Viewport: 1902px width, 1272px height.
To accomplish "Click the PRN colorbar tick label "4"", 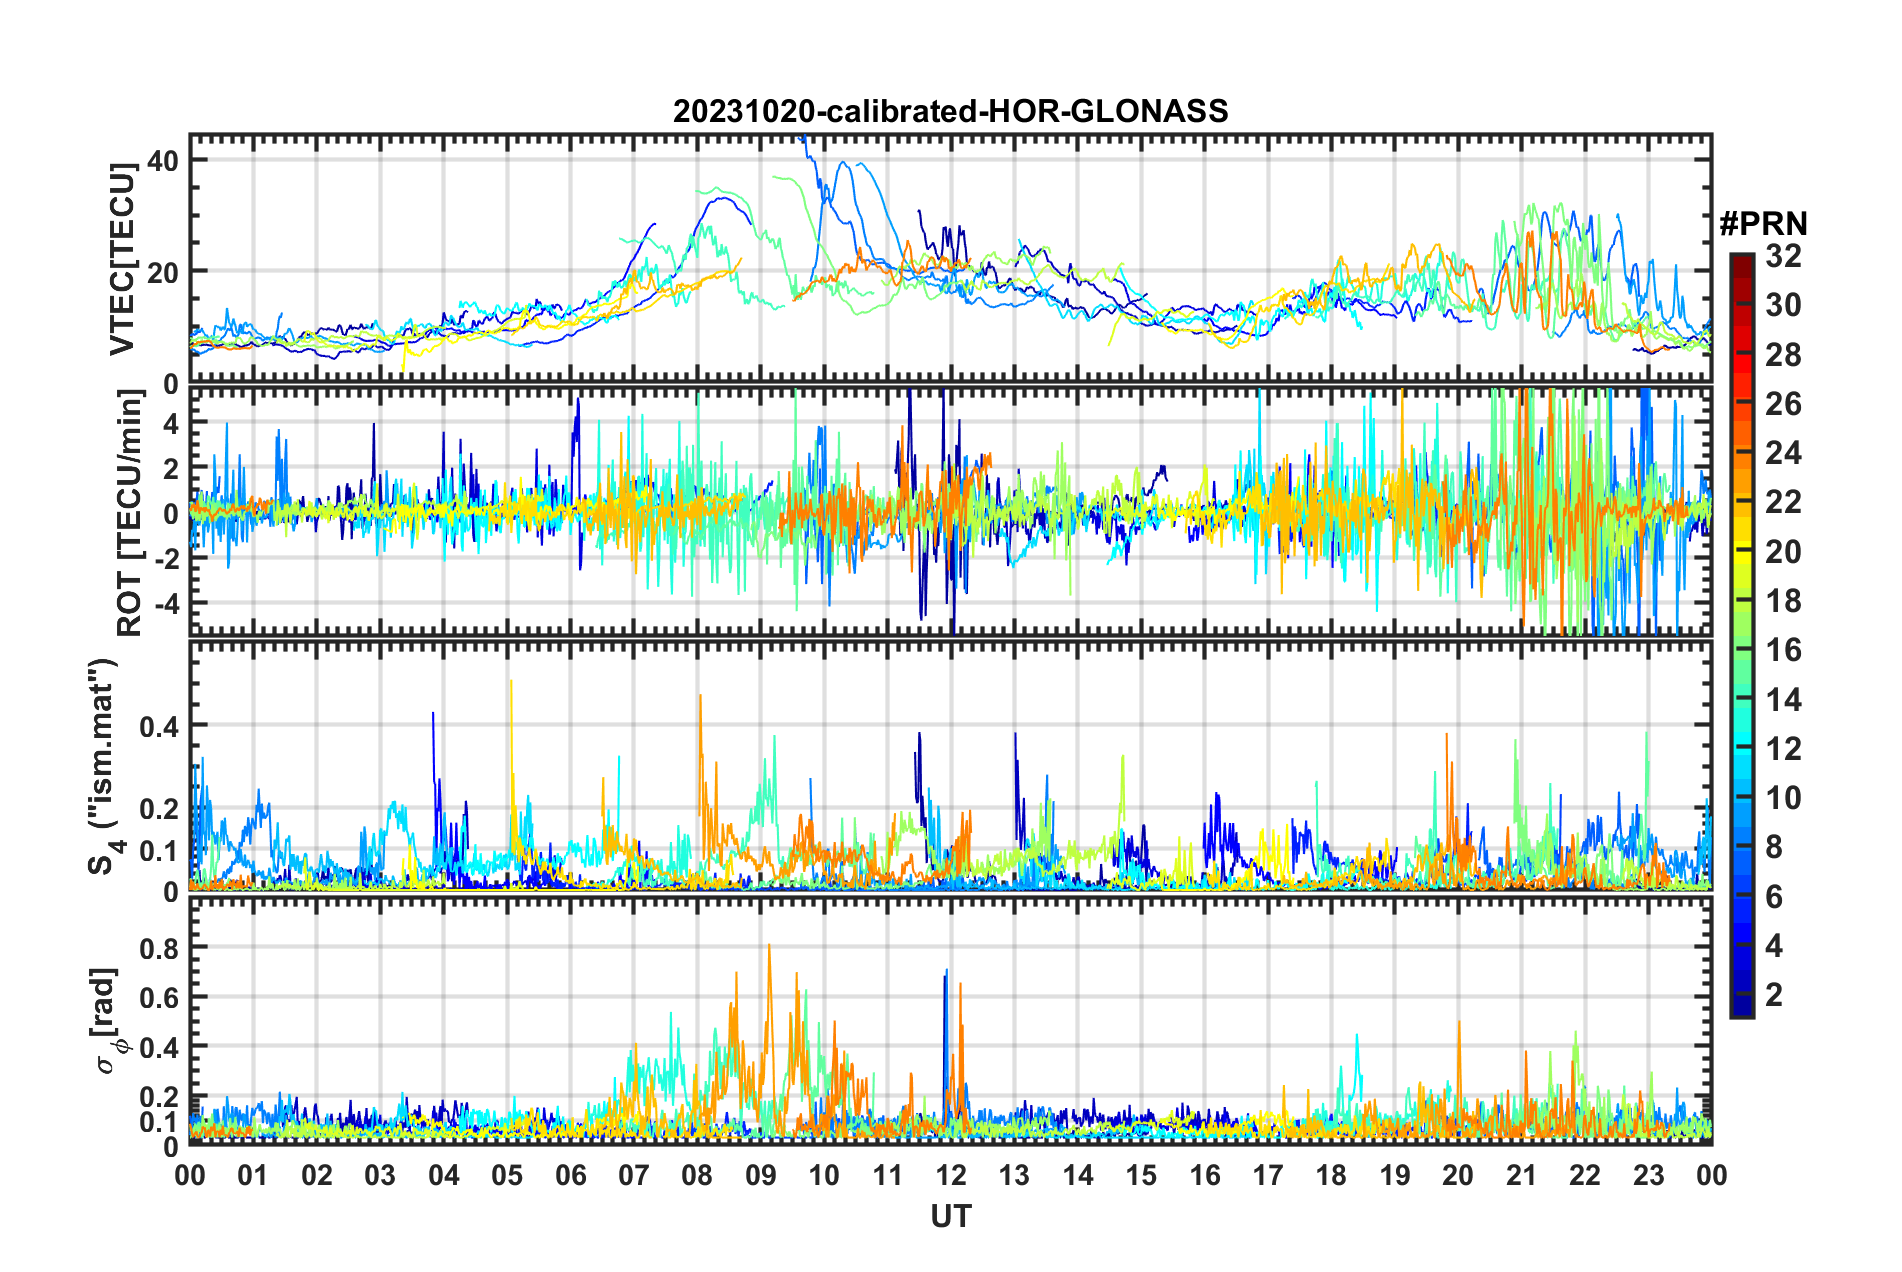I will 1774,945.
